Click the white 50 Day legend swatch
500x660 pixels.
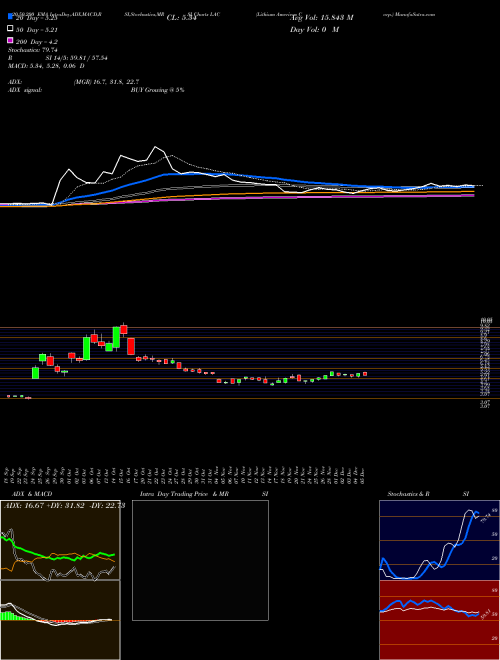(x=10, y=29)
